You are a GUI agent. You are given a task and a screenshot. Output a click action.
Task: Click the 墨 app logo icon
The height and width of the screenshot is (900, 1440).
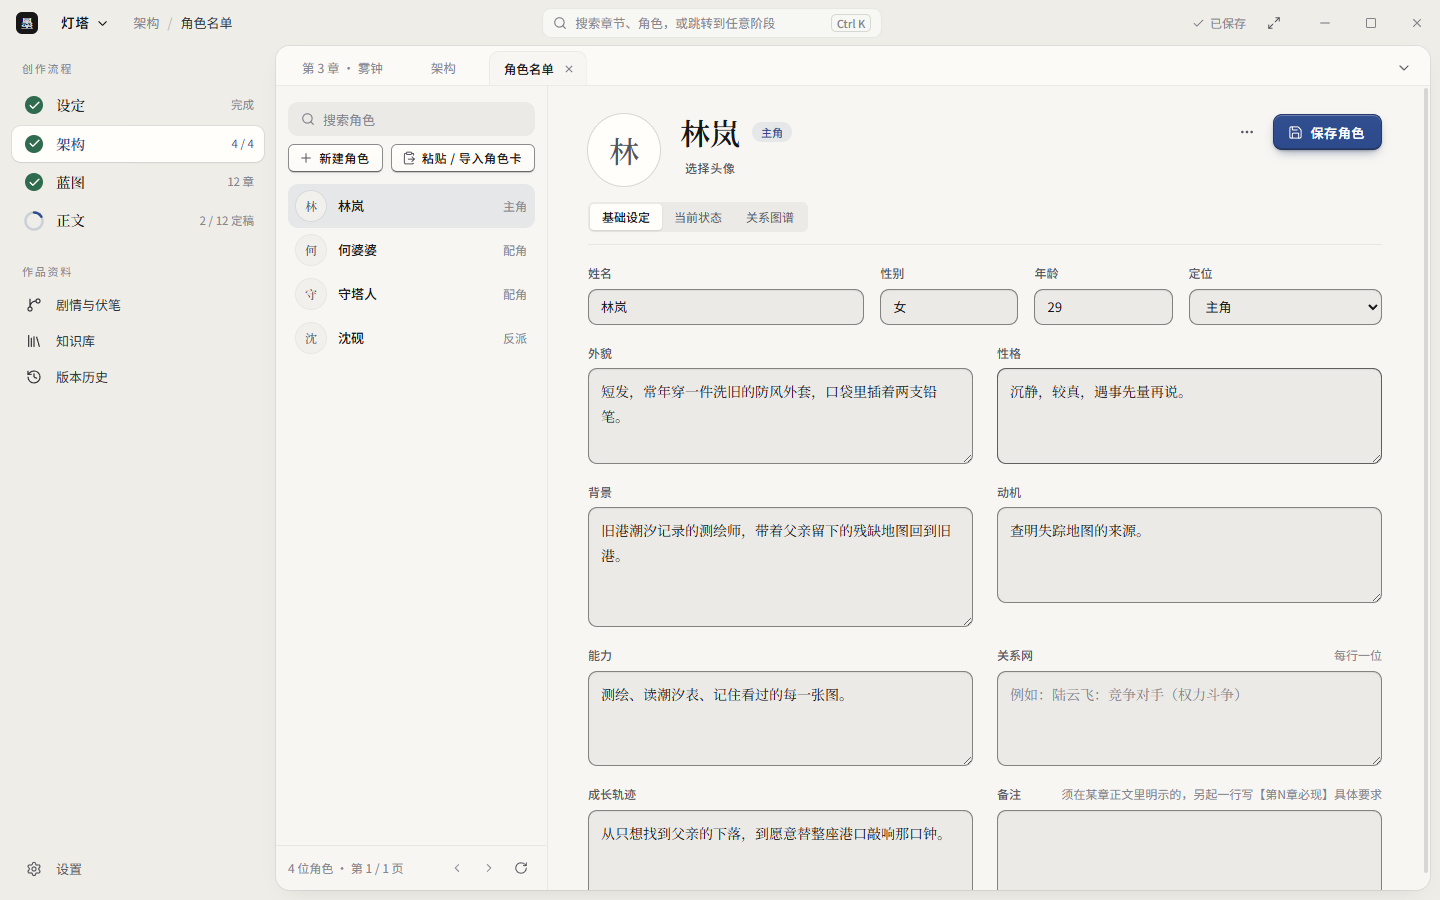tap(27, 23)
